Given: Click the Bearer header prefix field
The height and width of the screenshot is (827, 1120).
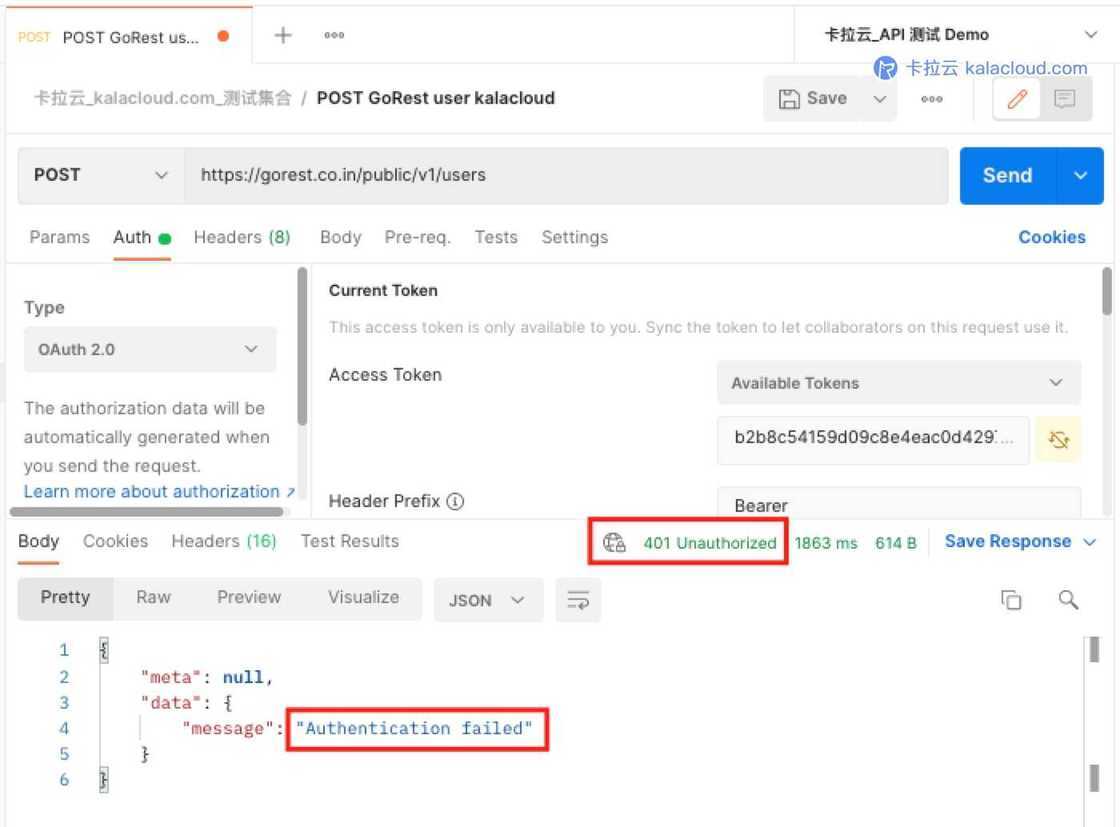Looking at the screenshot, I should 899,504.
